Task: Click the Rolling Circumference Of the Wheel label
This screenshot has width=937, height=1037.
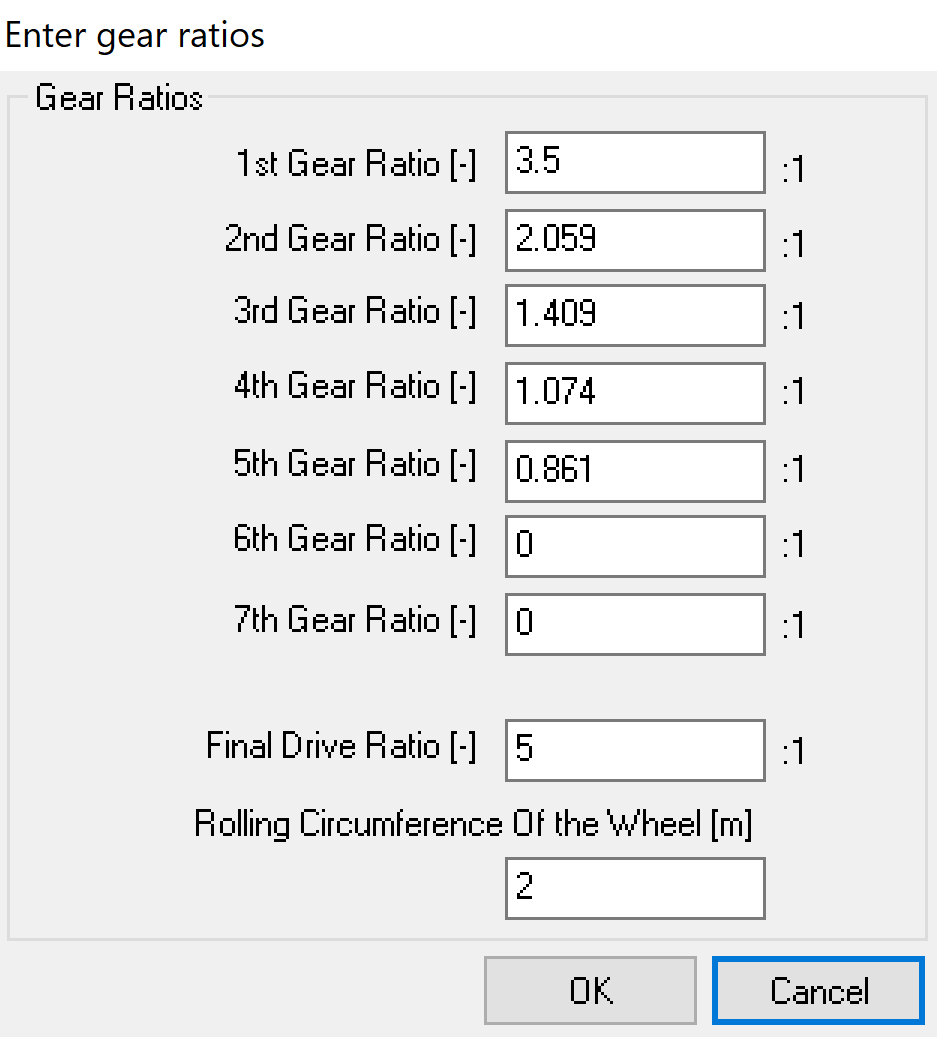Action: 473,824
